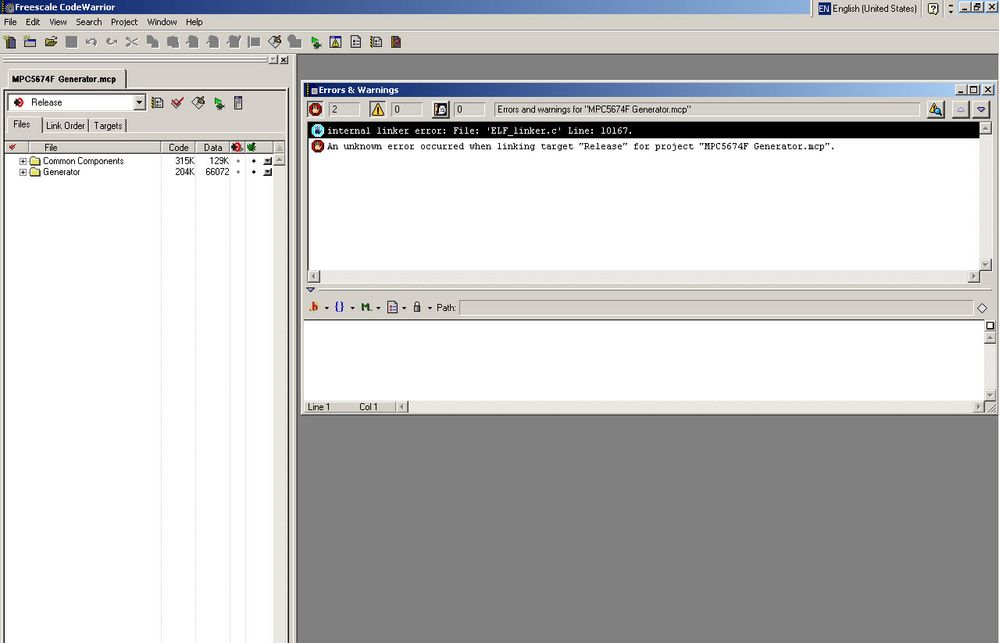Open the View menu
This screenshot has width=999, height=643.
pos(58,22)
